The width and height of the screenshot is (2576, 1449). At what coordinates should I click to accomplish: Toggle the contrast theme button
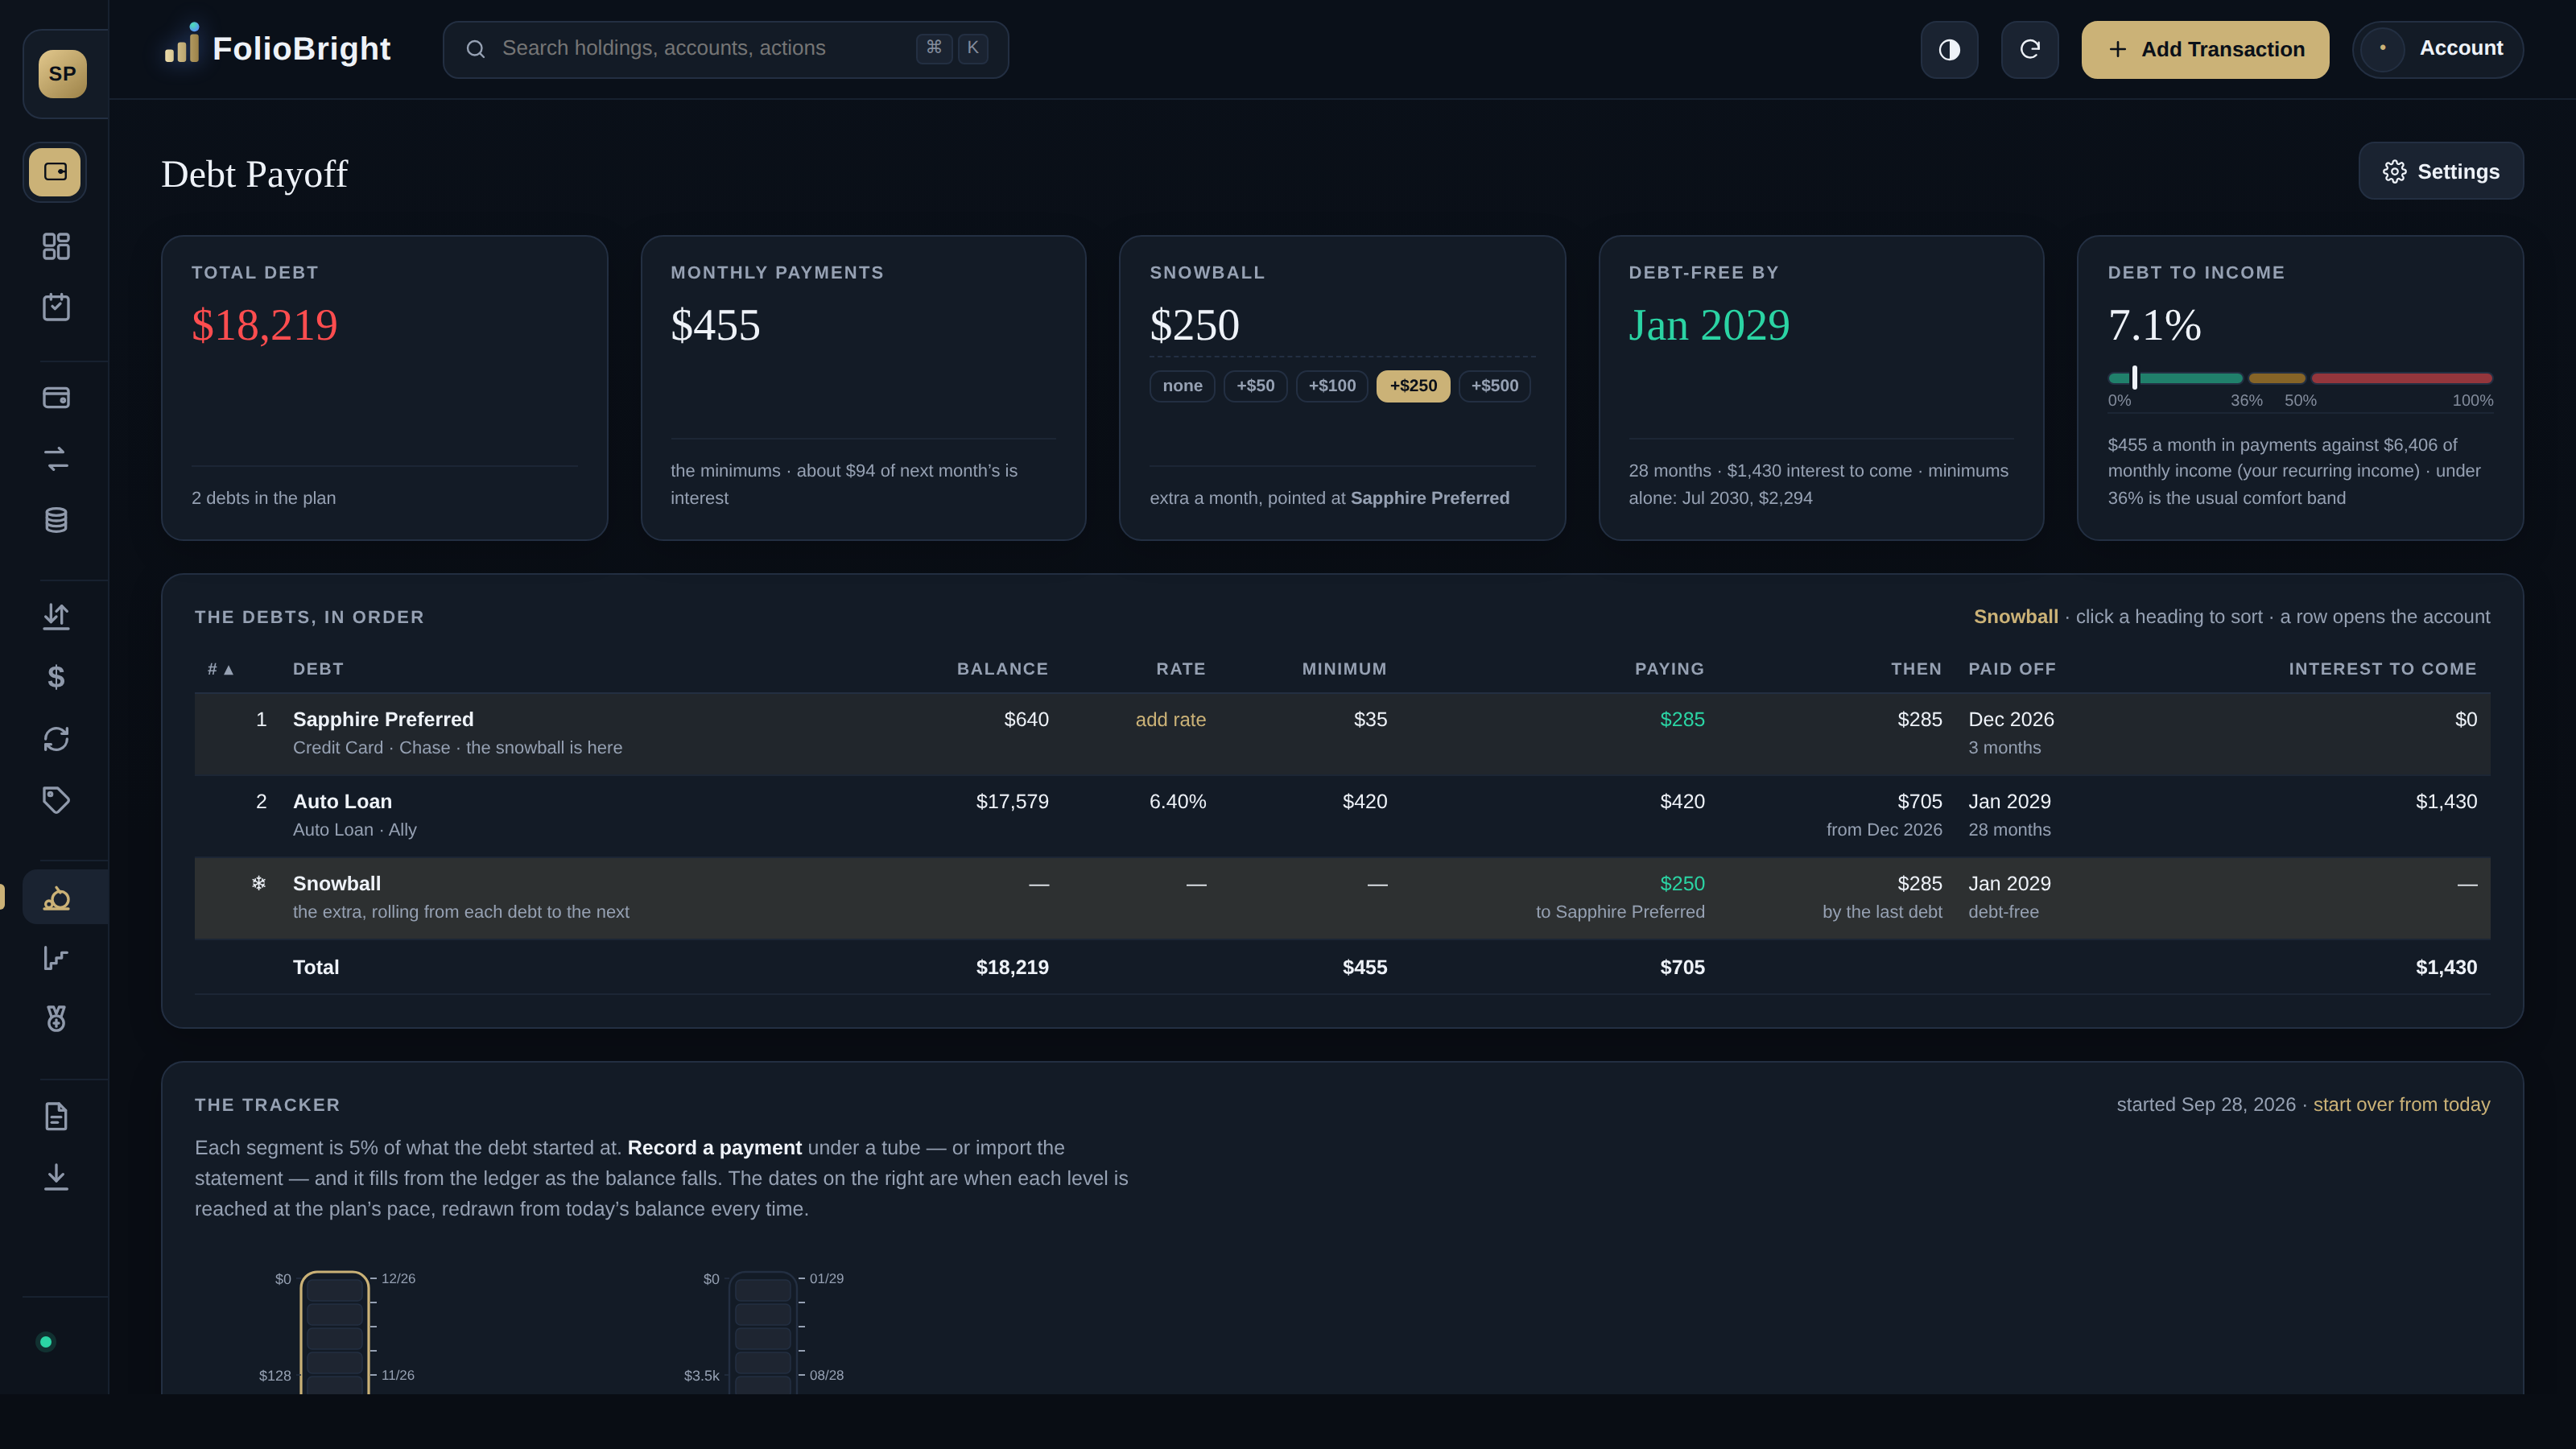pos(1949,49)
